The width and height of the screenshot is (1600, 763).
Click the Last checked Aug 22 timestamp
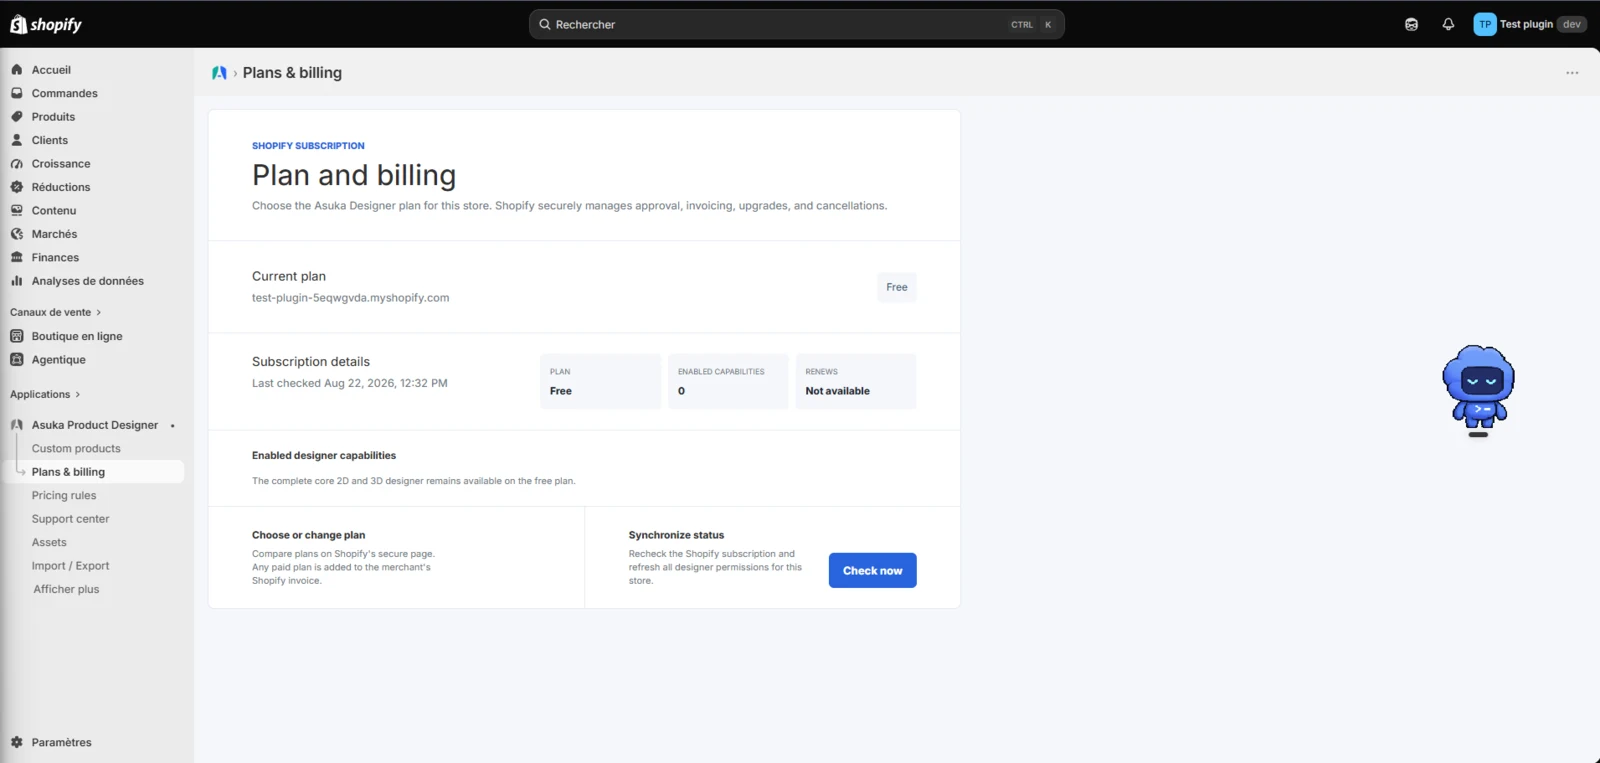tap(349, 383)
